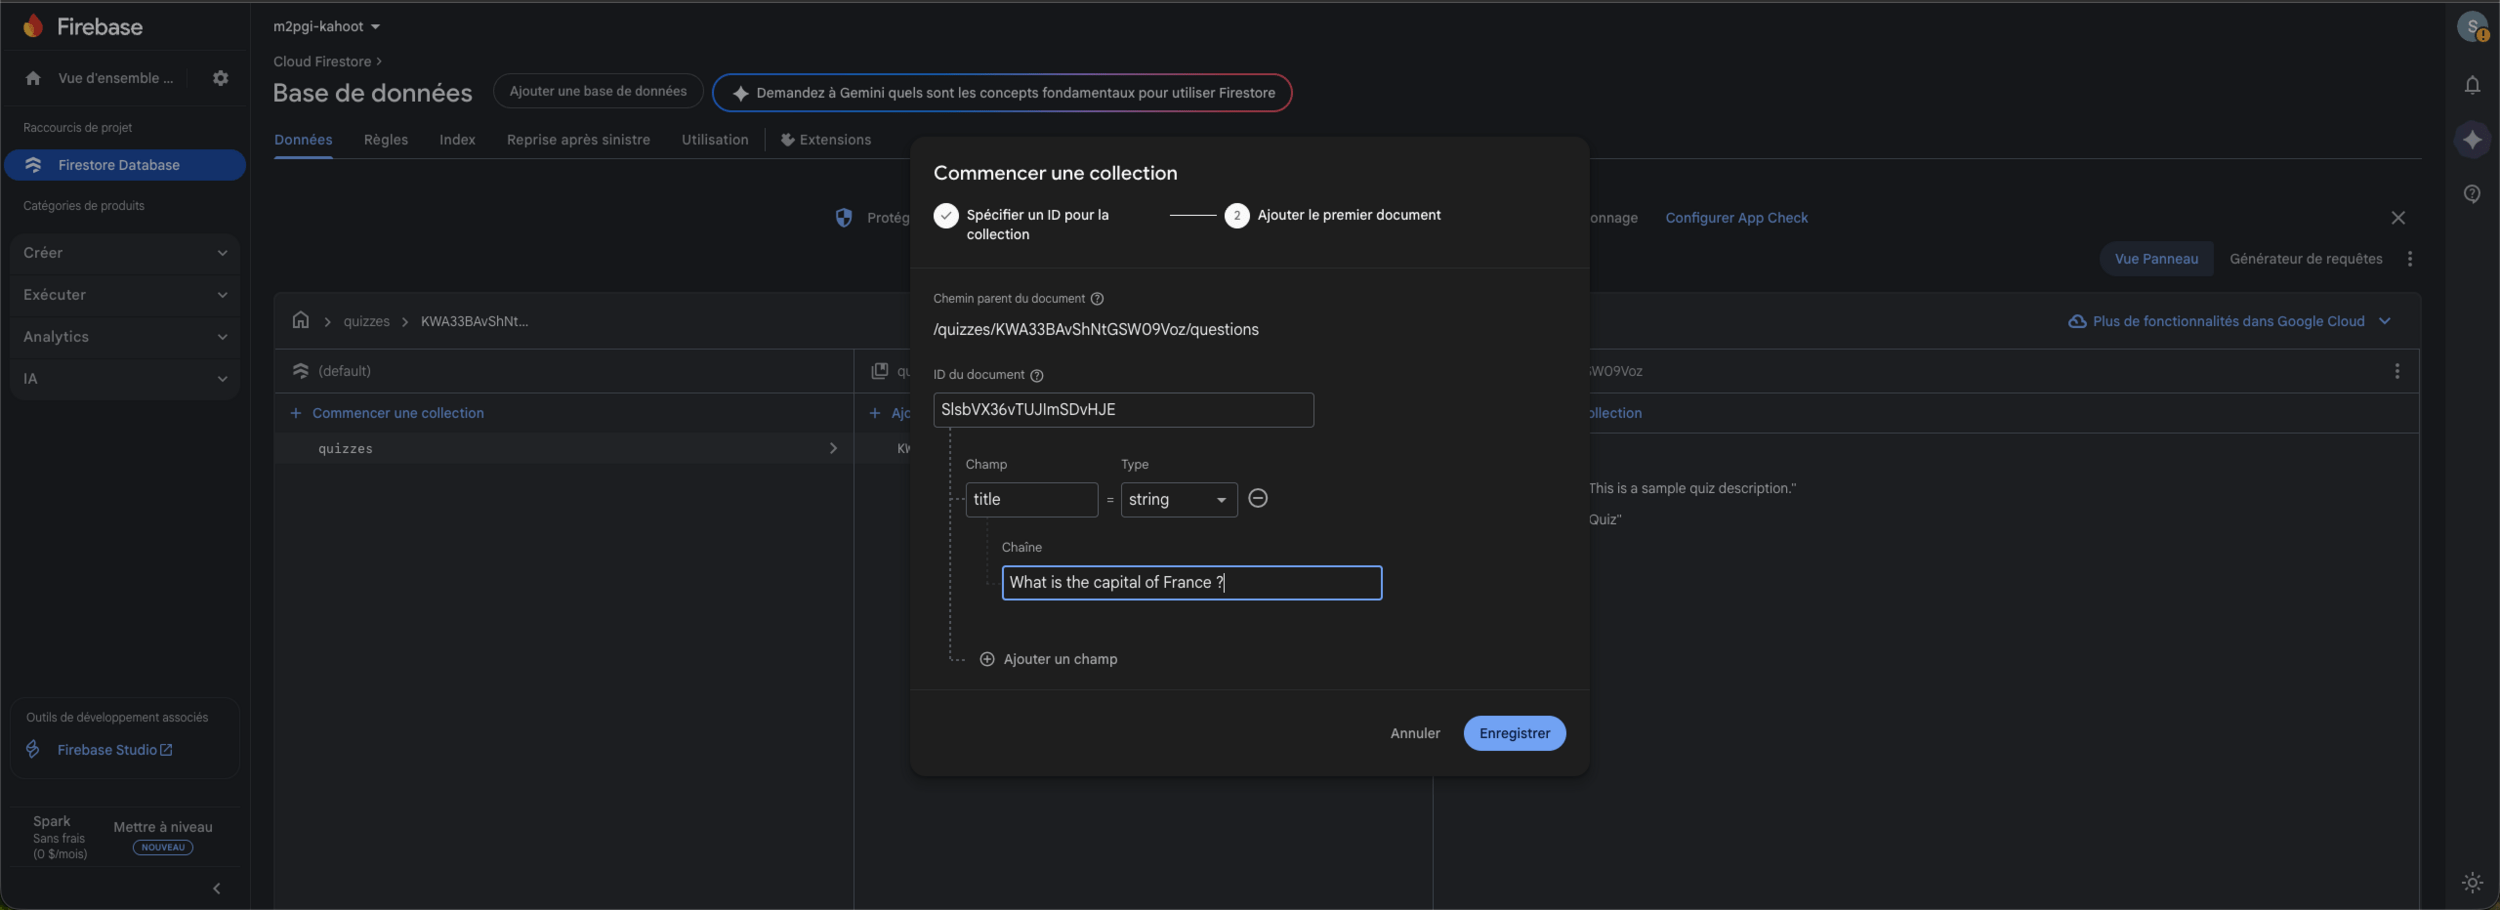Switch to the Index tab
The height and width of the screenshot is (910, 2500).
pyautogui.click(x=457, y=140)
